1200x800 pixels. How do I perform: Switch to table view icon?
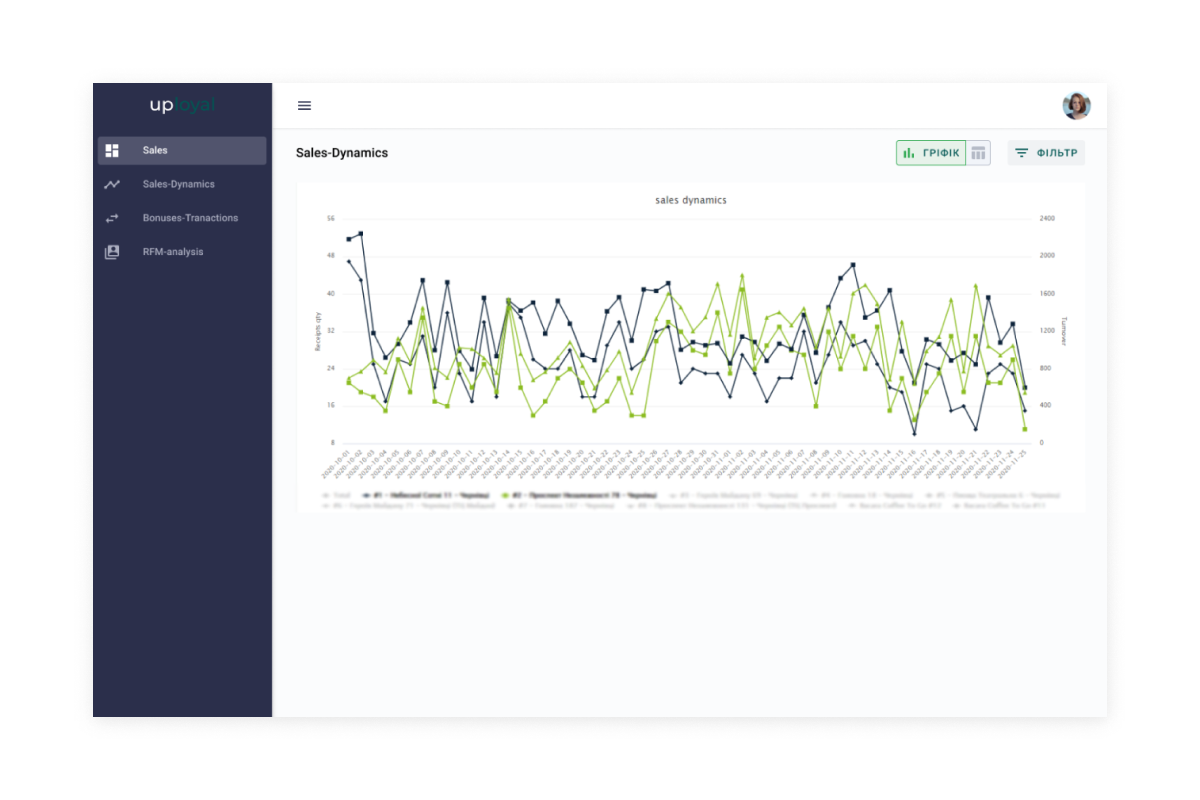pos(978,153)
